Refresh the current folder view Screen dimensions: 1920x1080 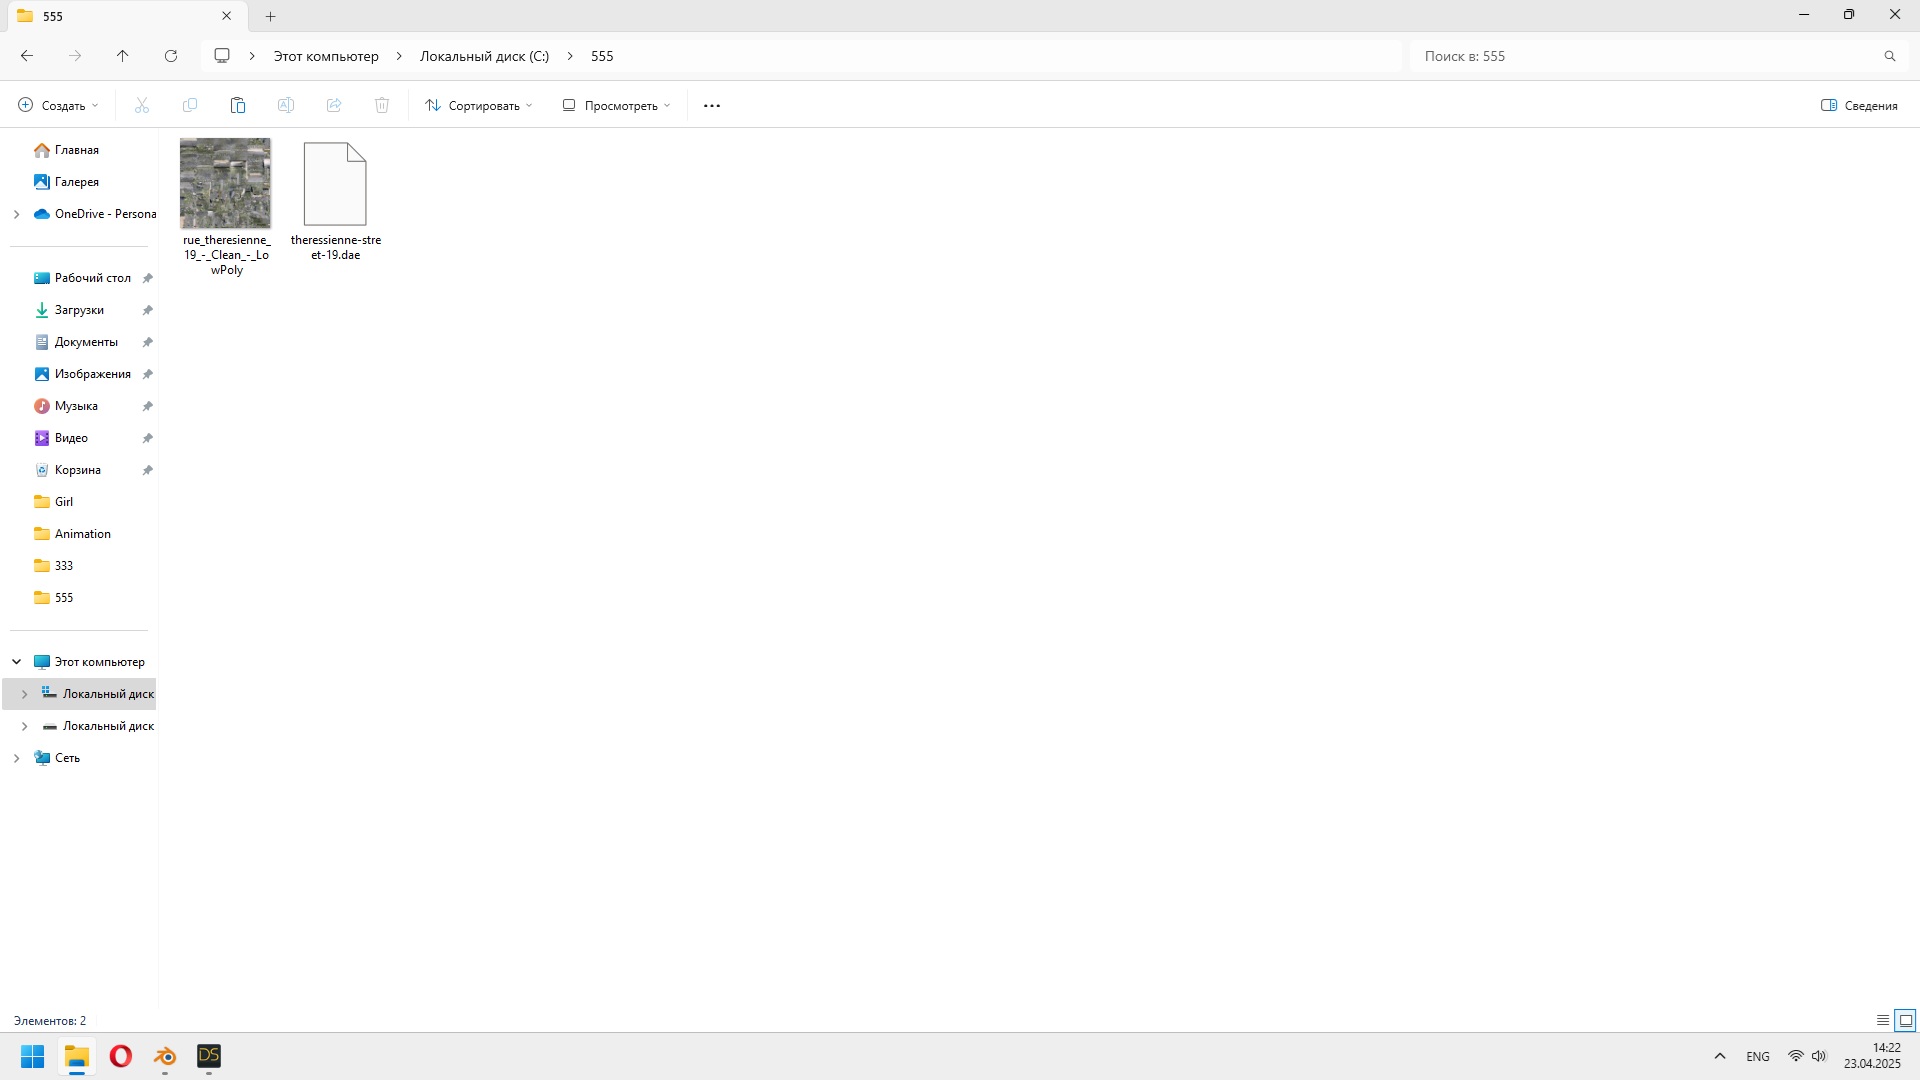171,56
